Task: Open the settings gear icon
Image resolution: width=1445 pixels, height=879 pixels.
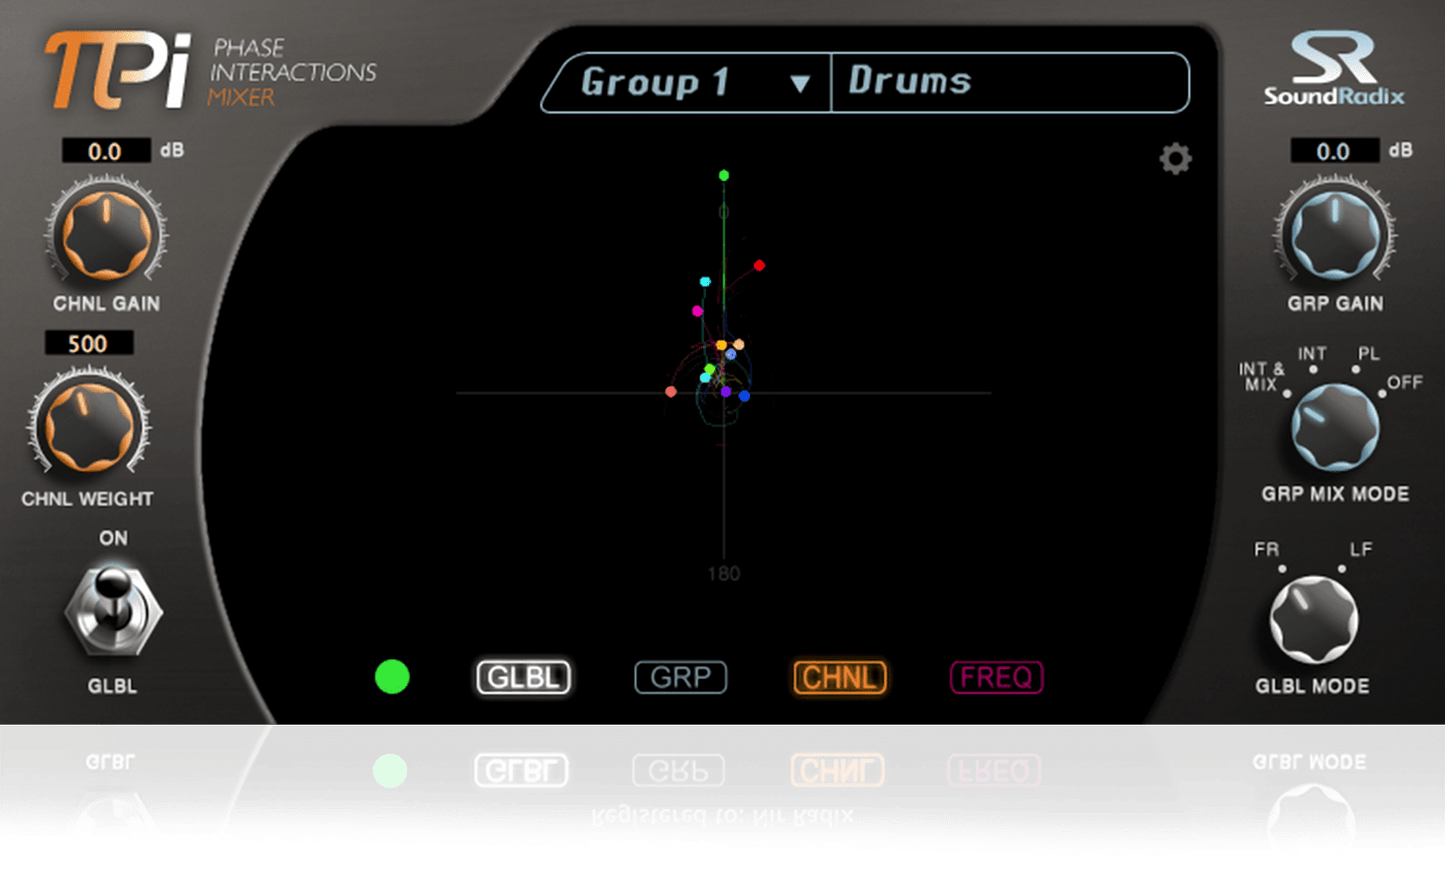Action: [x=1175, y=159]
